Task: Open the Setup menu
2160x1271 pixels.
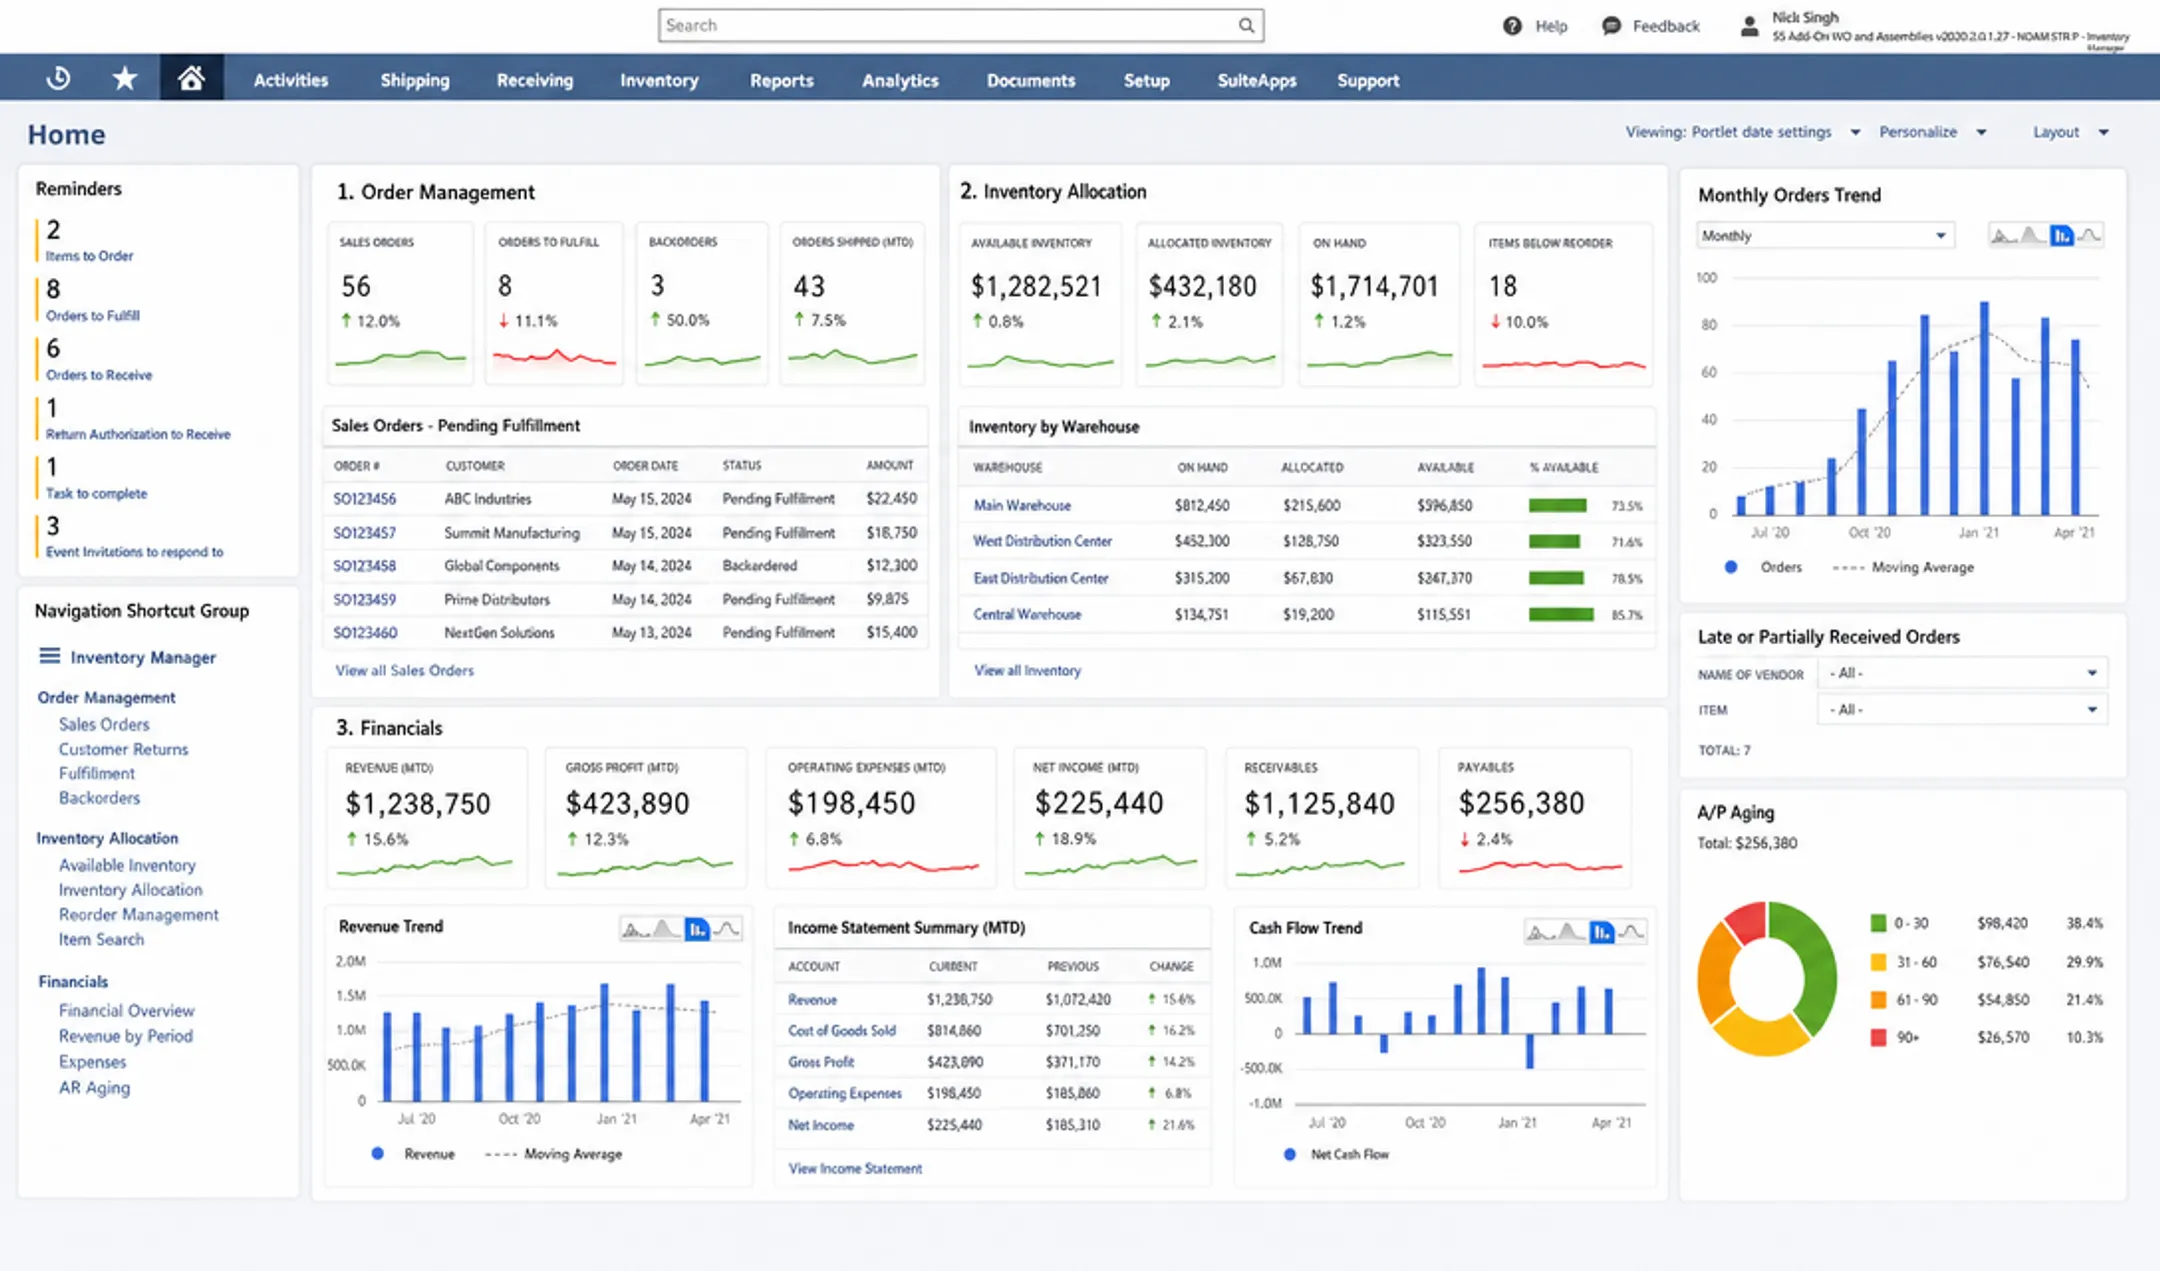Action: [x=1146, y=80]
